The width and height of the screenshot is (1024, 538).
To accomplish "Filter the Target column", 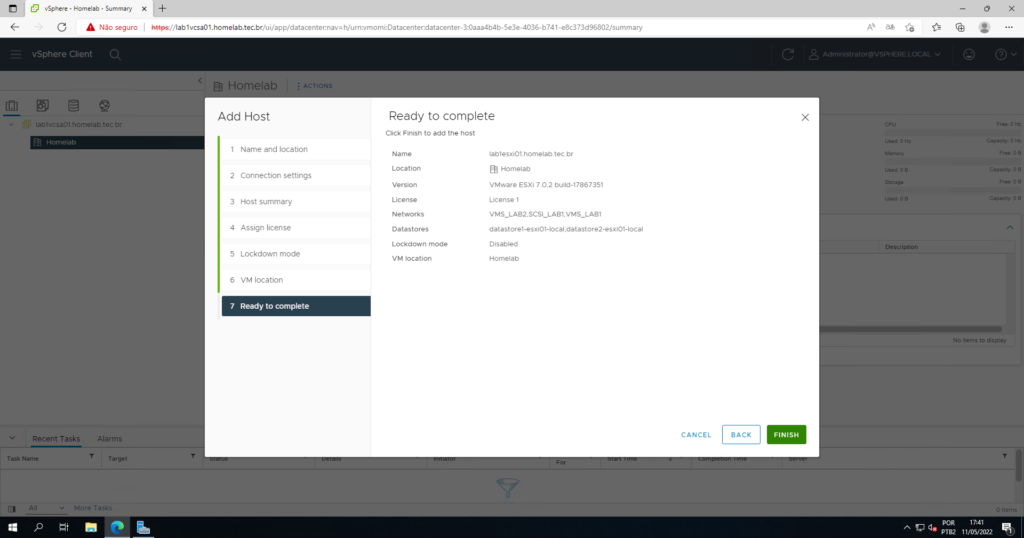I will tap(193, 456).
